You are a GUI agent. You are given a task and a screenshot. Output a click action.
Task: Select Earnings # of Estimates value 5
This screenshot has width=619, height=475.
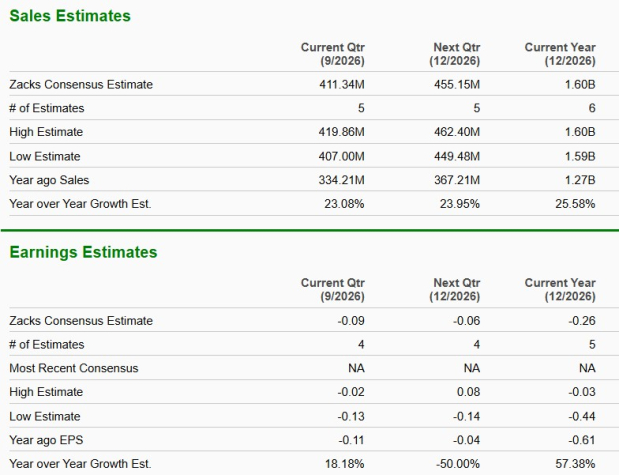click(x=592, y=344)
